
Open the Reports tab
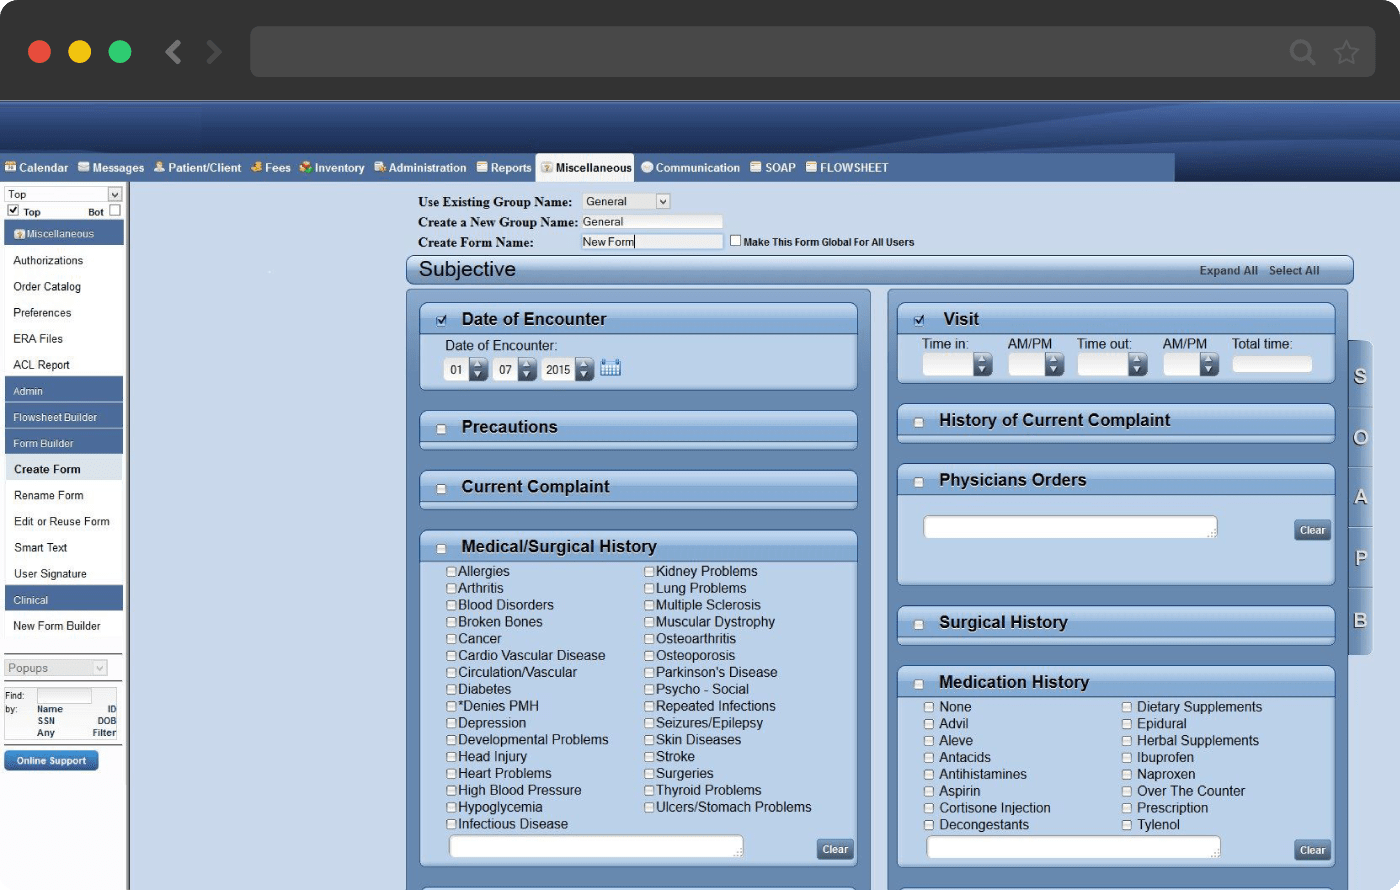pos(504,167)
